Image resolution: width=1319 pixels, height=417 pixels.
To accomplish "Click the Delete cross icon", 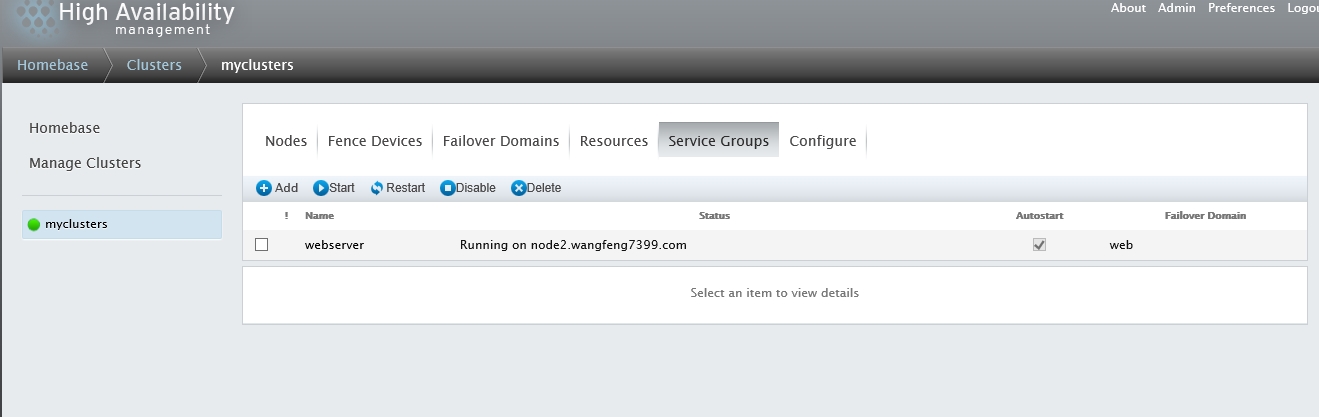I will 518,188.
